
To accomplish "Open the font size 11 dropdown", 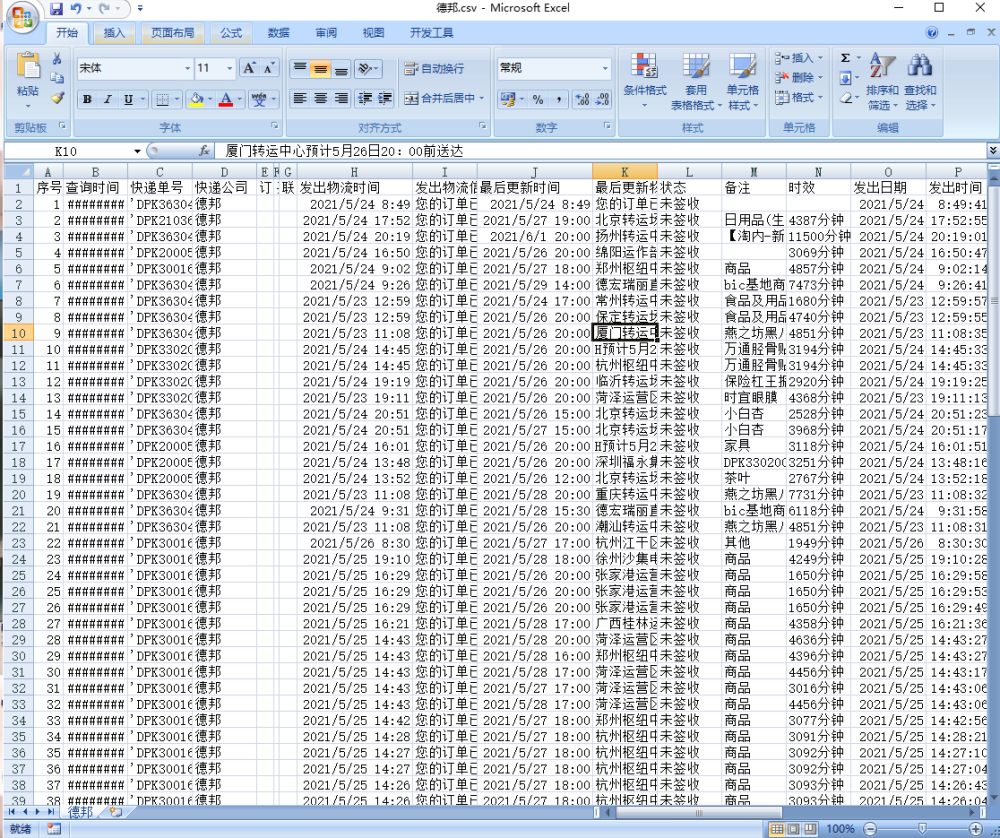I will click(x=230, y=68).
